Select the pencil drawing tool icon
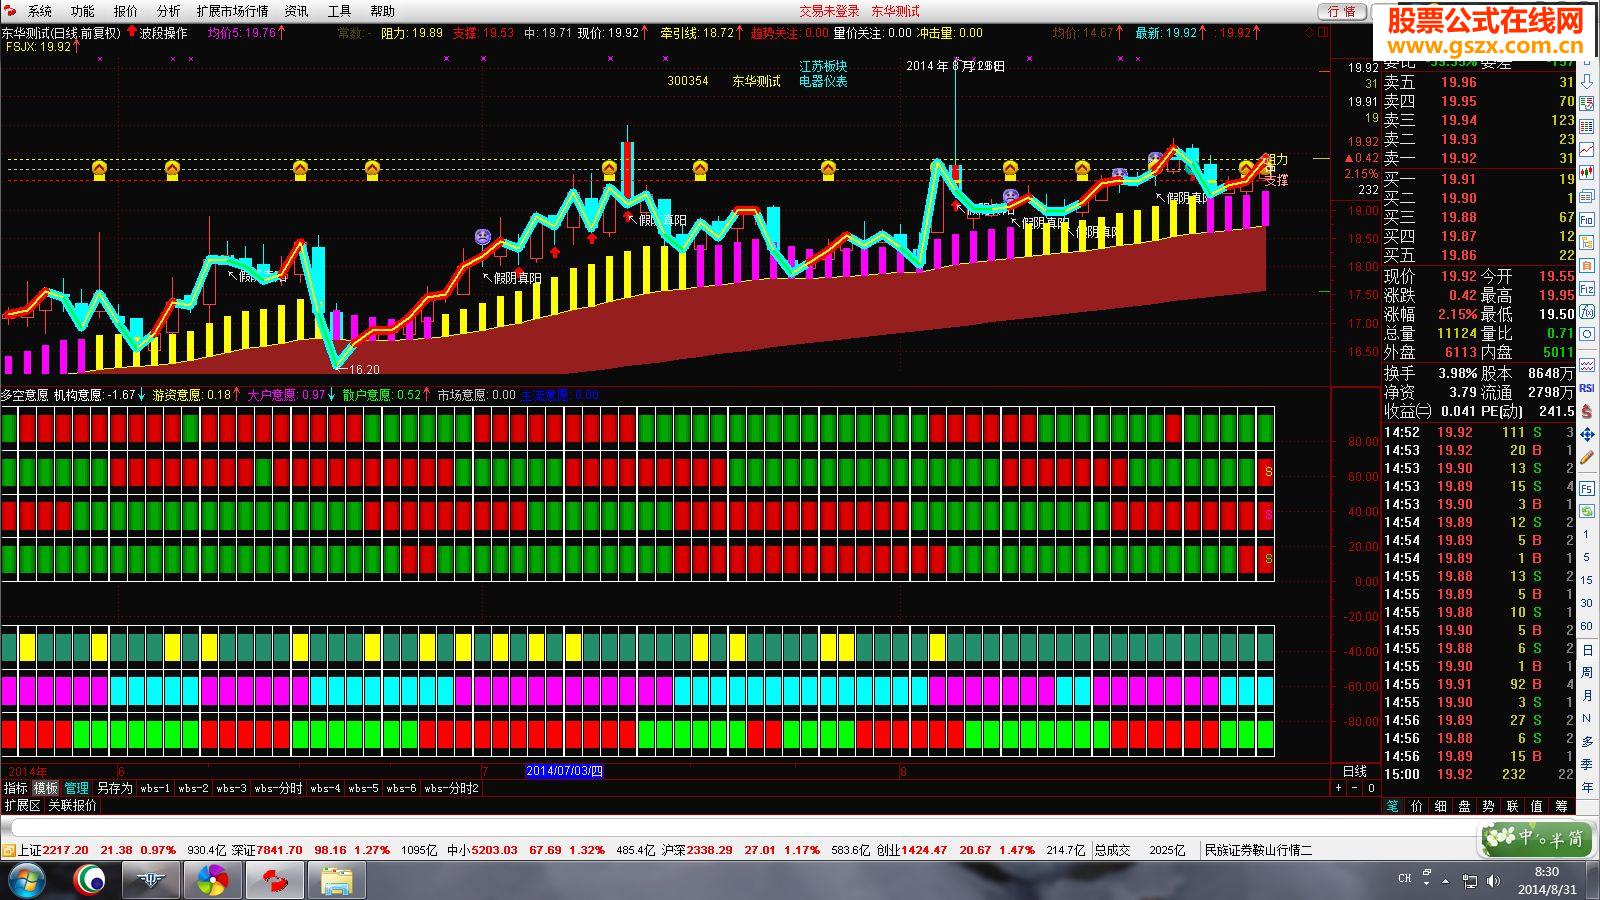 (1587, 457)
